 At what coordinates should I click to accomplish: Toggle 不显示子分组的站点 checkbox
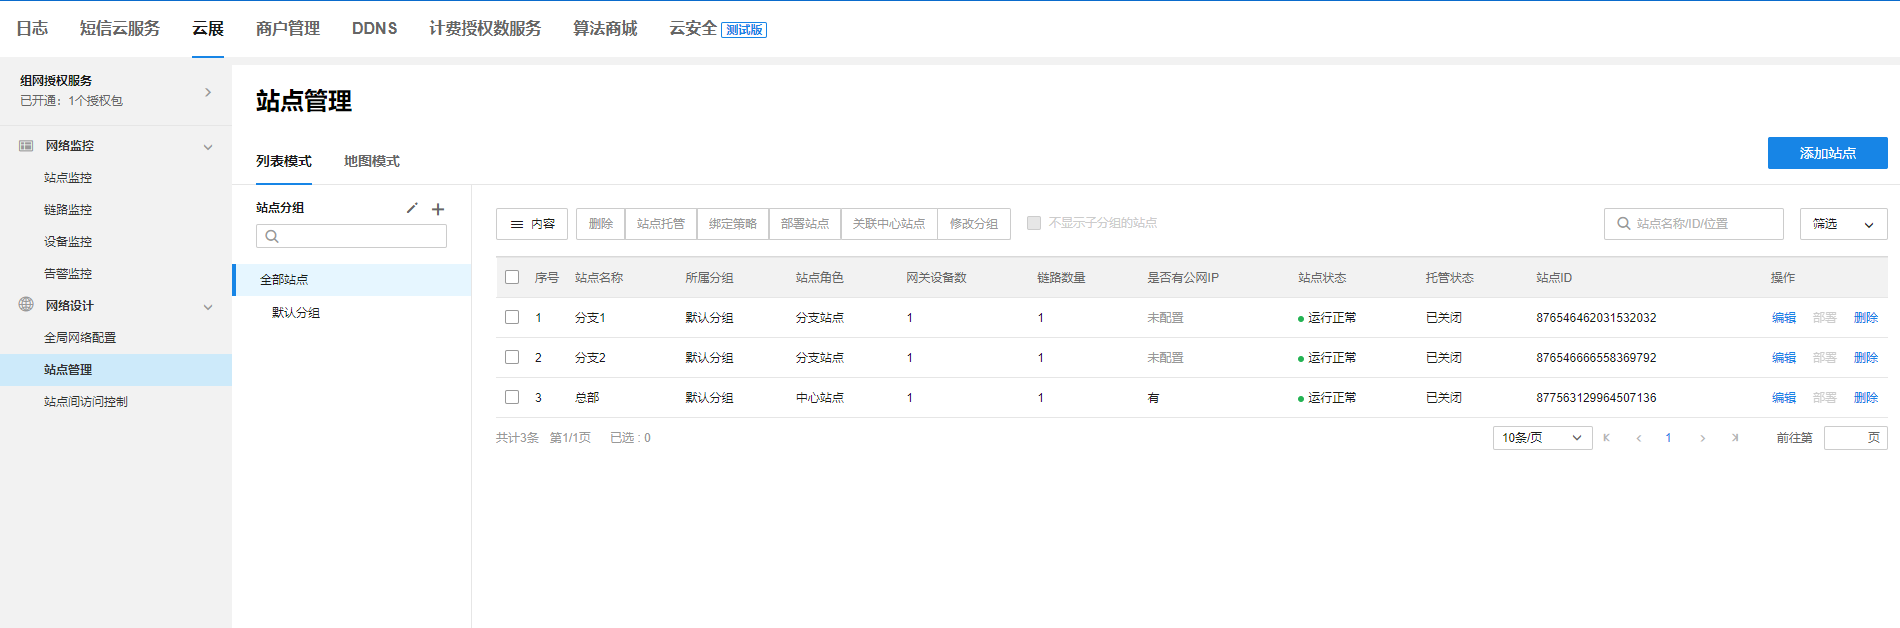tap(1034, 223)
